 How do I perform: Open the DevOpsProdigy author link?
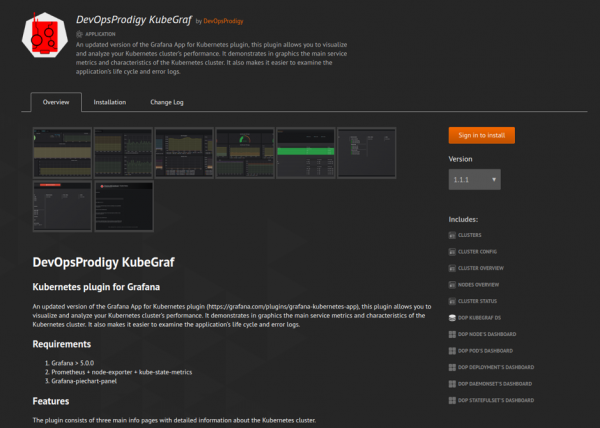[222, 20]
